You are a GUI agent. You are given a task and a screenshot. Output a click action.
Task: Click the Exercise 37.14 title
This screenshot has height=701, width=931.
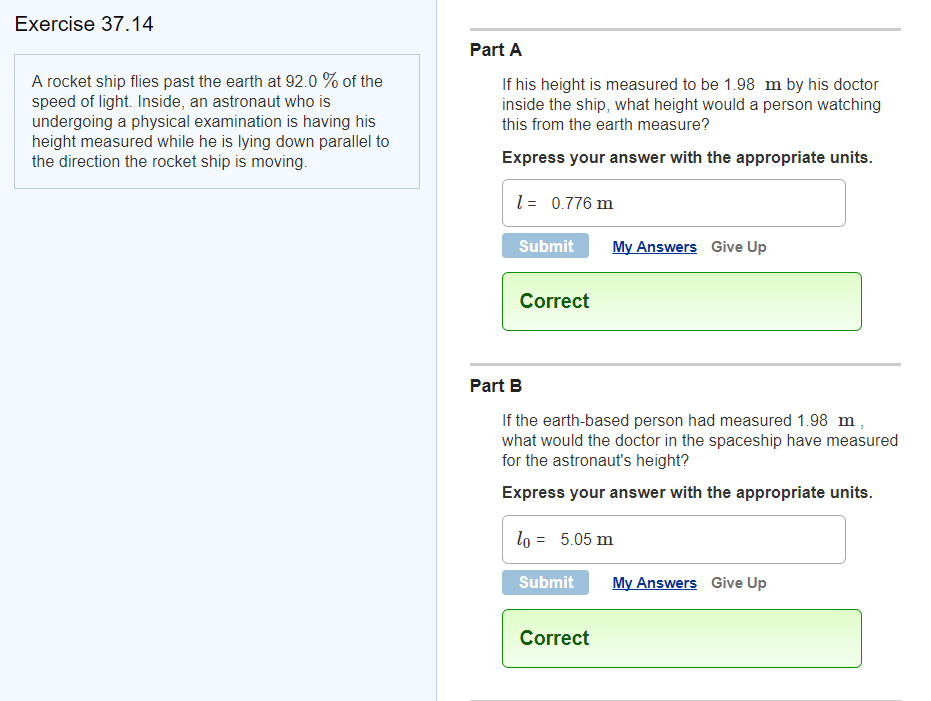(84, 24)
